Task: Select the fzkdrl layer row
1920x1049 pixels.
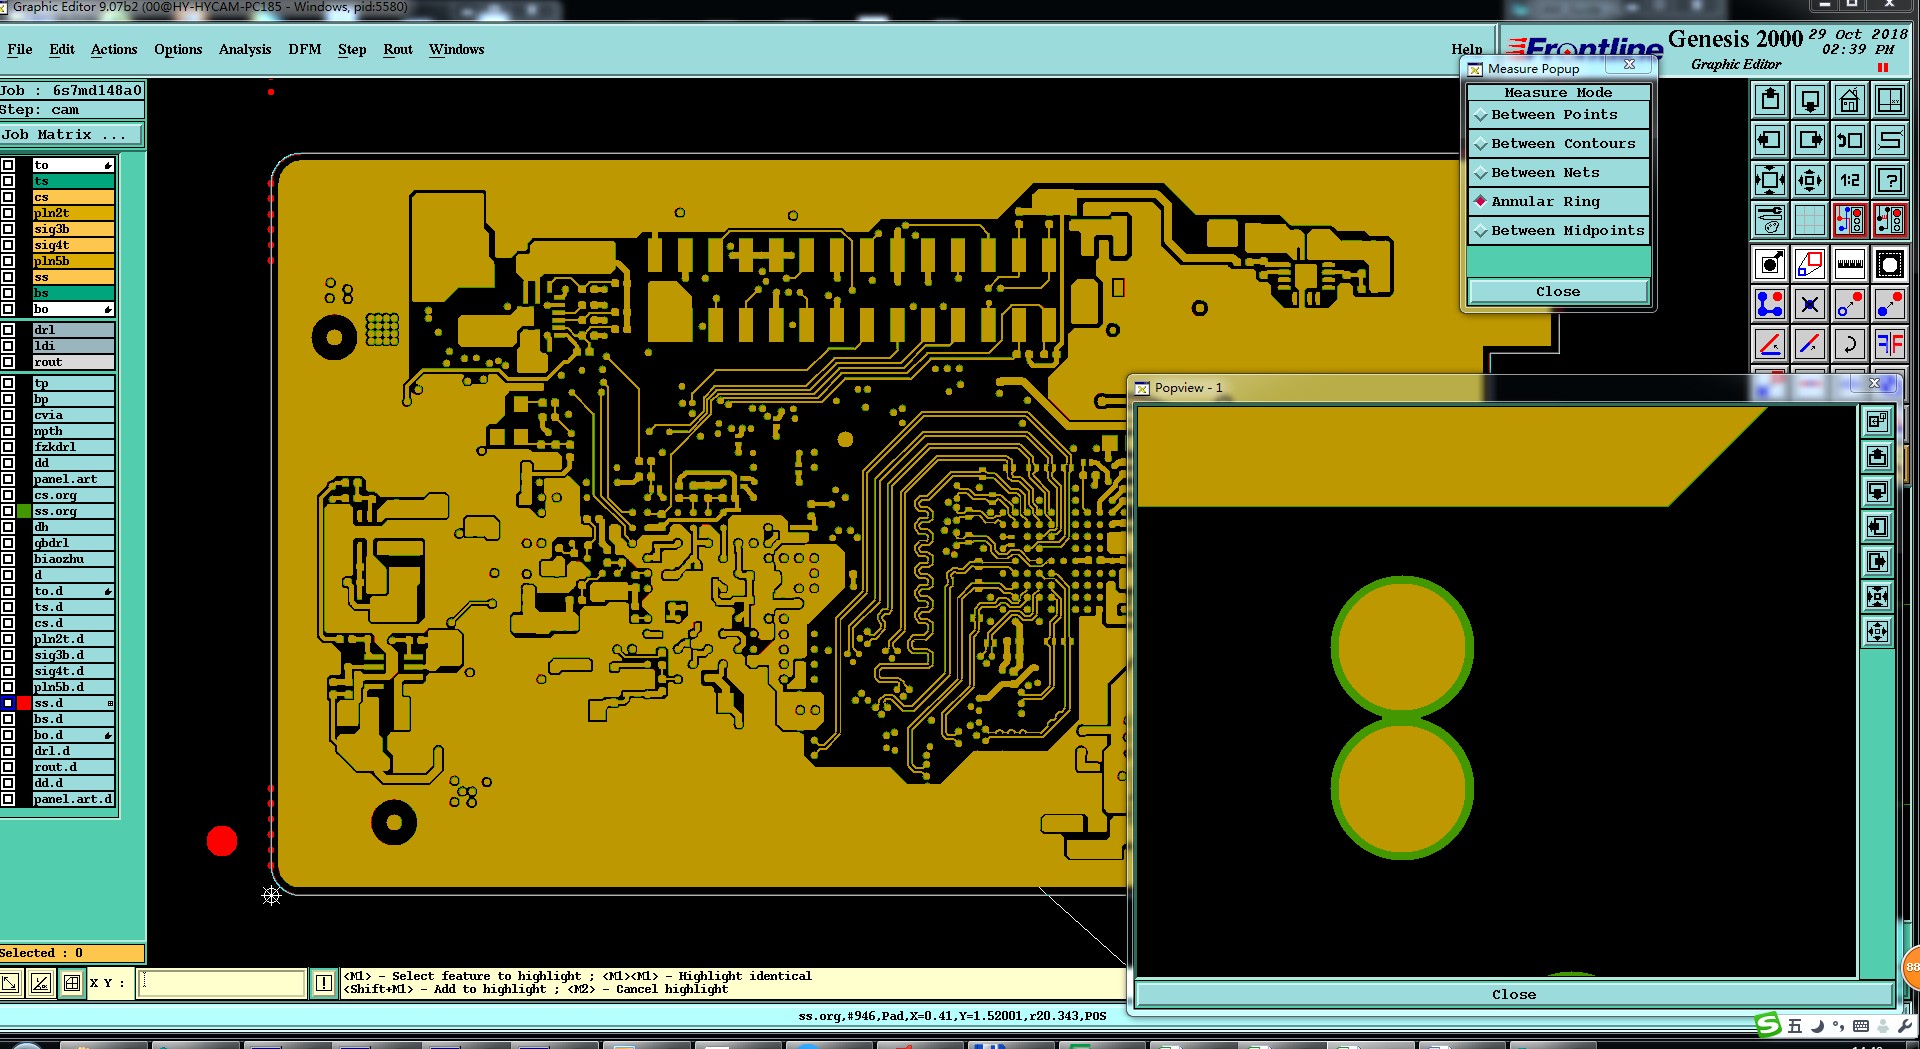Action: click(74, 447)
